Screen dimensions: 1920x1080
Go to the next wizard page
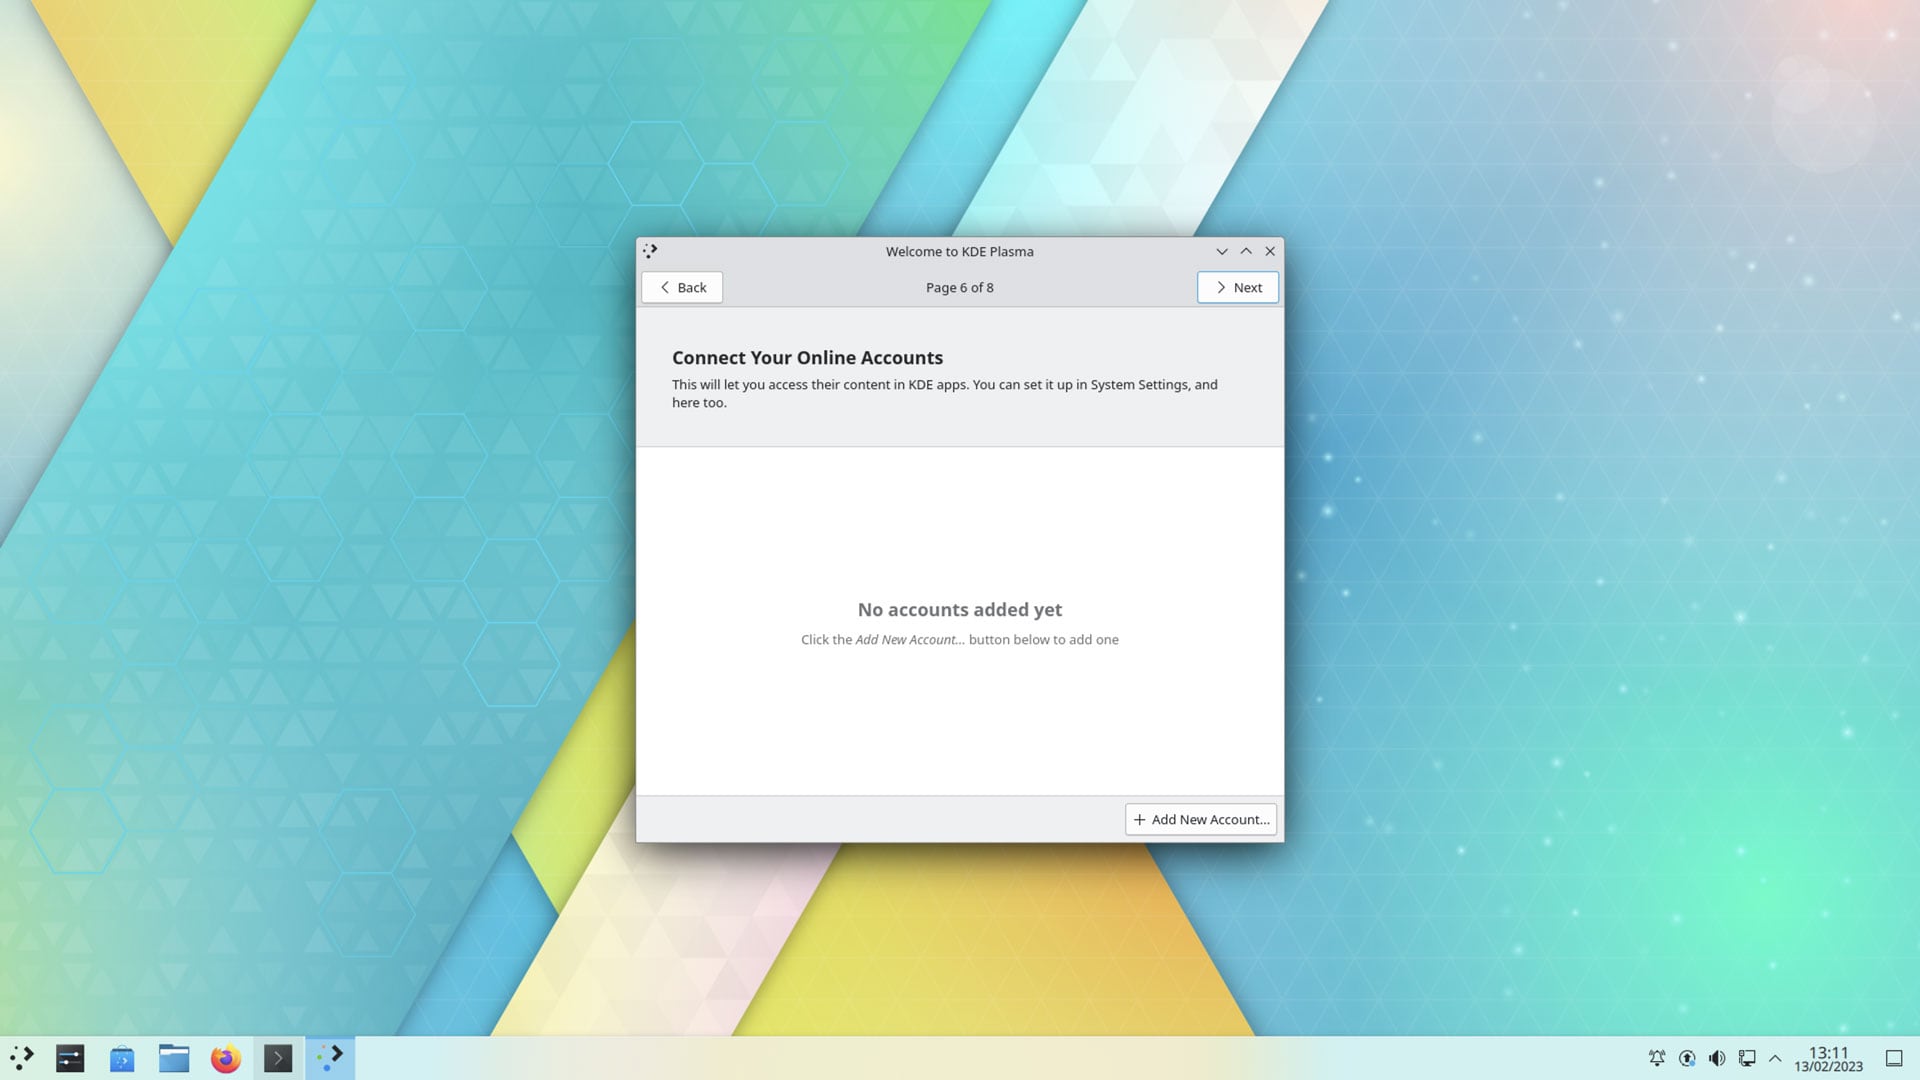(1238, 287)
